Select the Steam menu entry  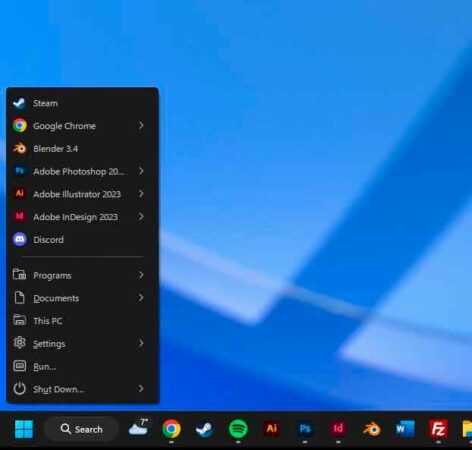pos(82,103)
